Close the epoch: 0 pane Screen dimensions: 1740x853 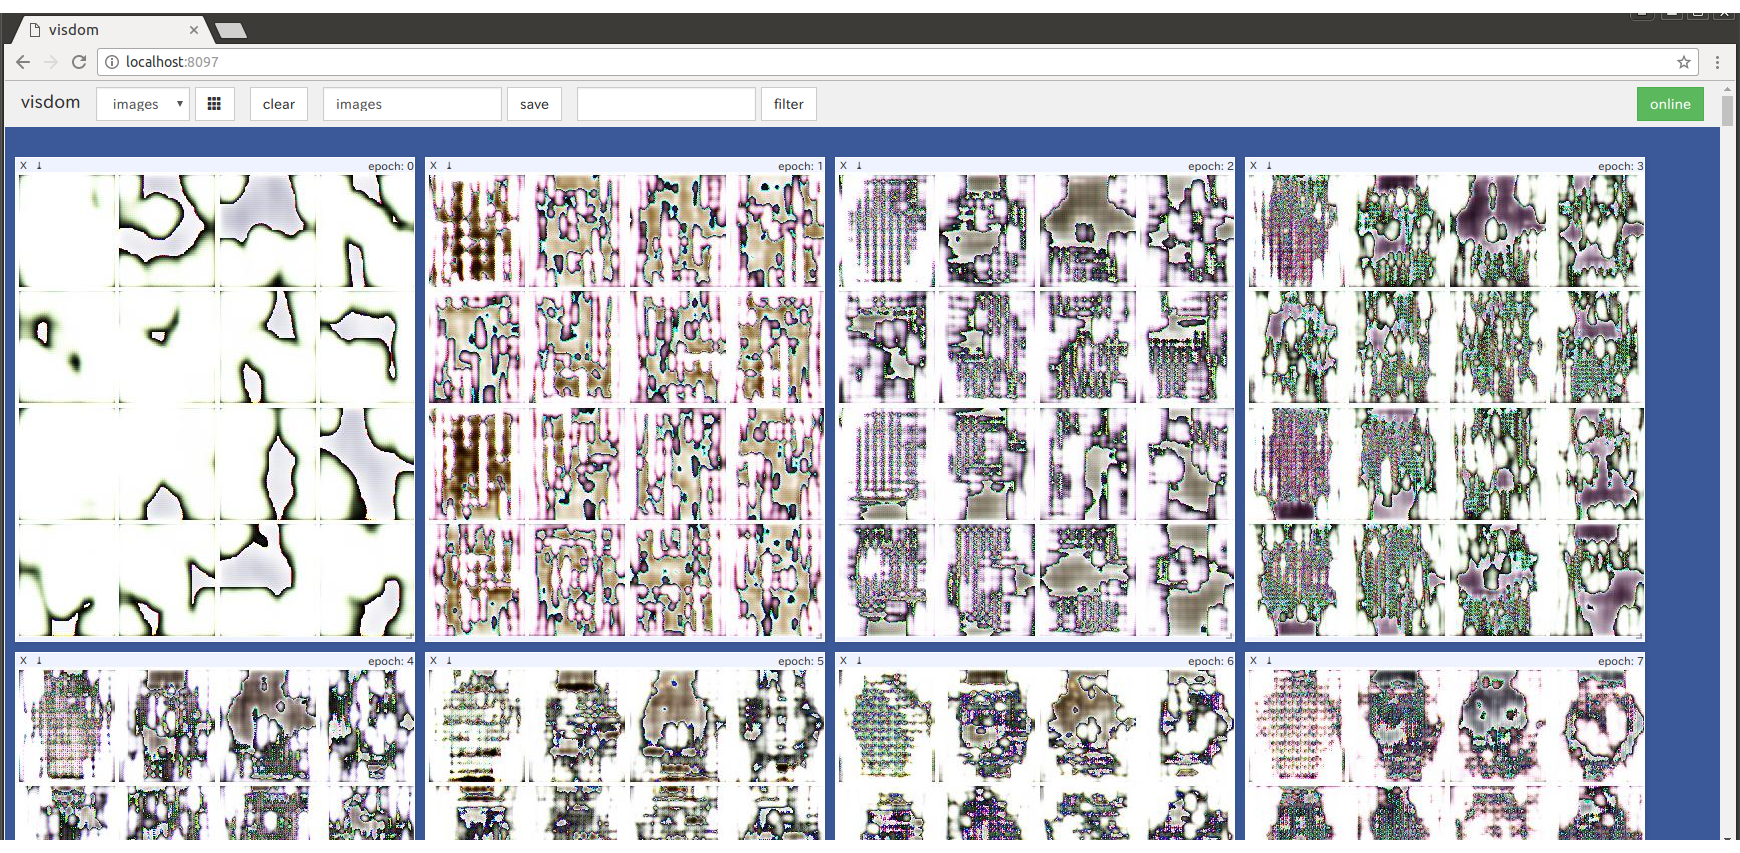23,166
